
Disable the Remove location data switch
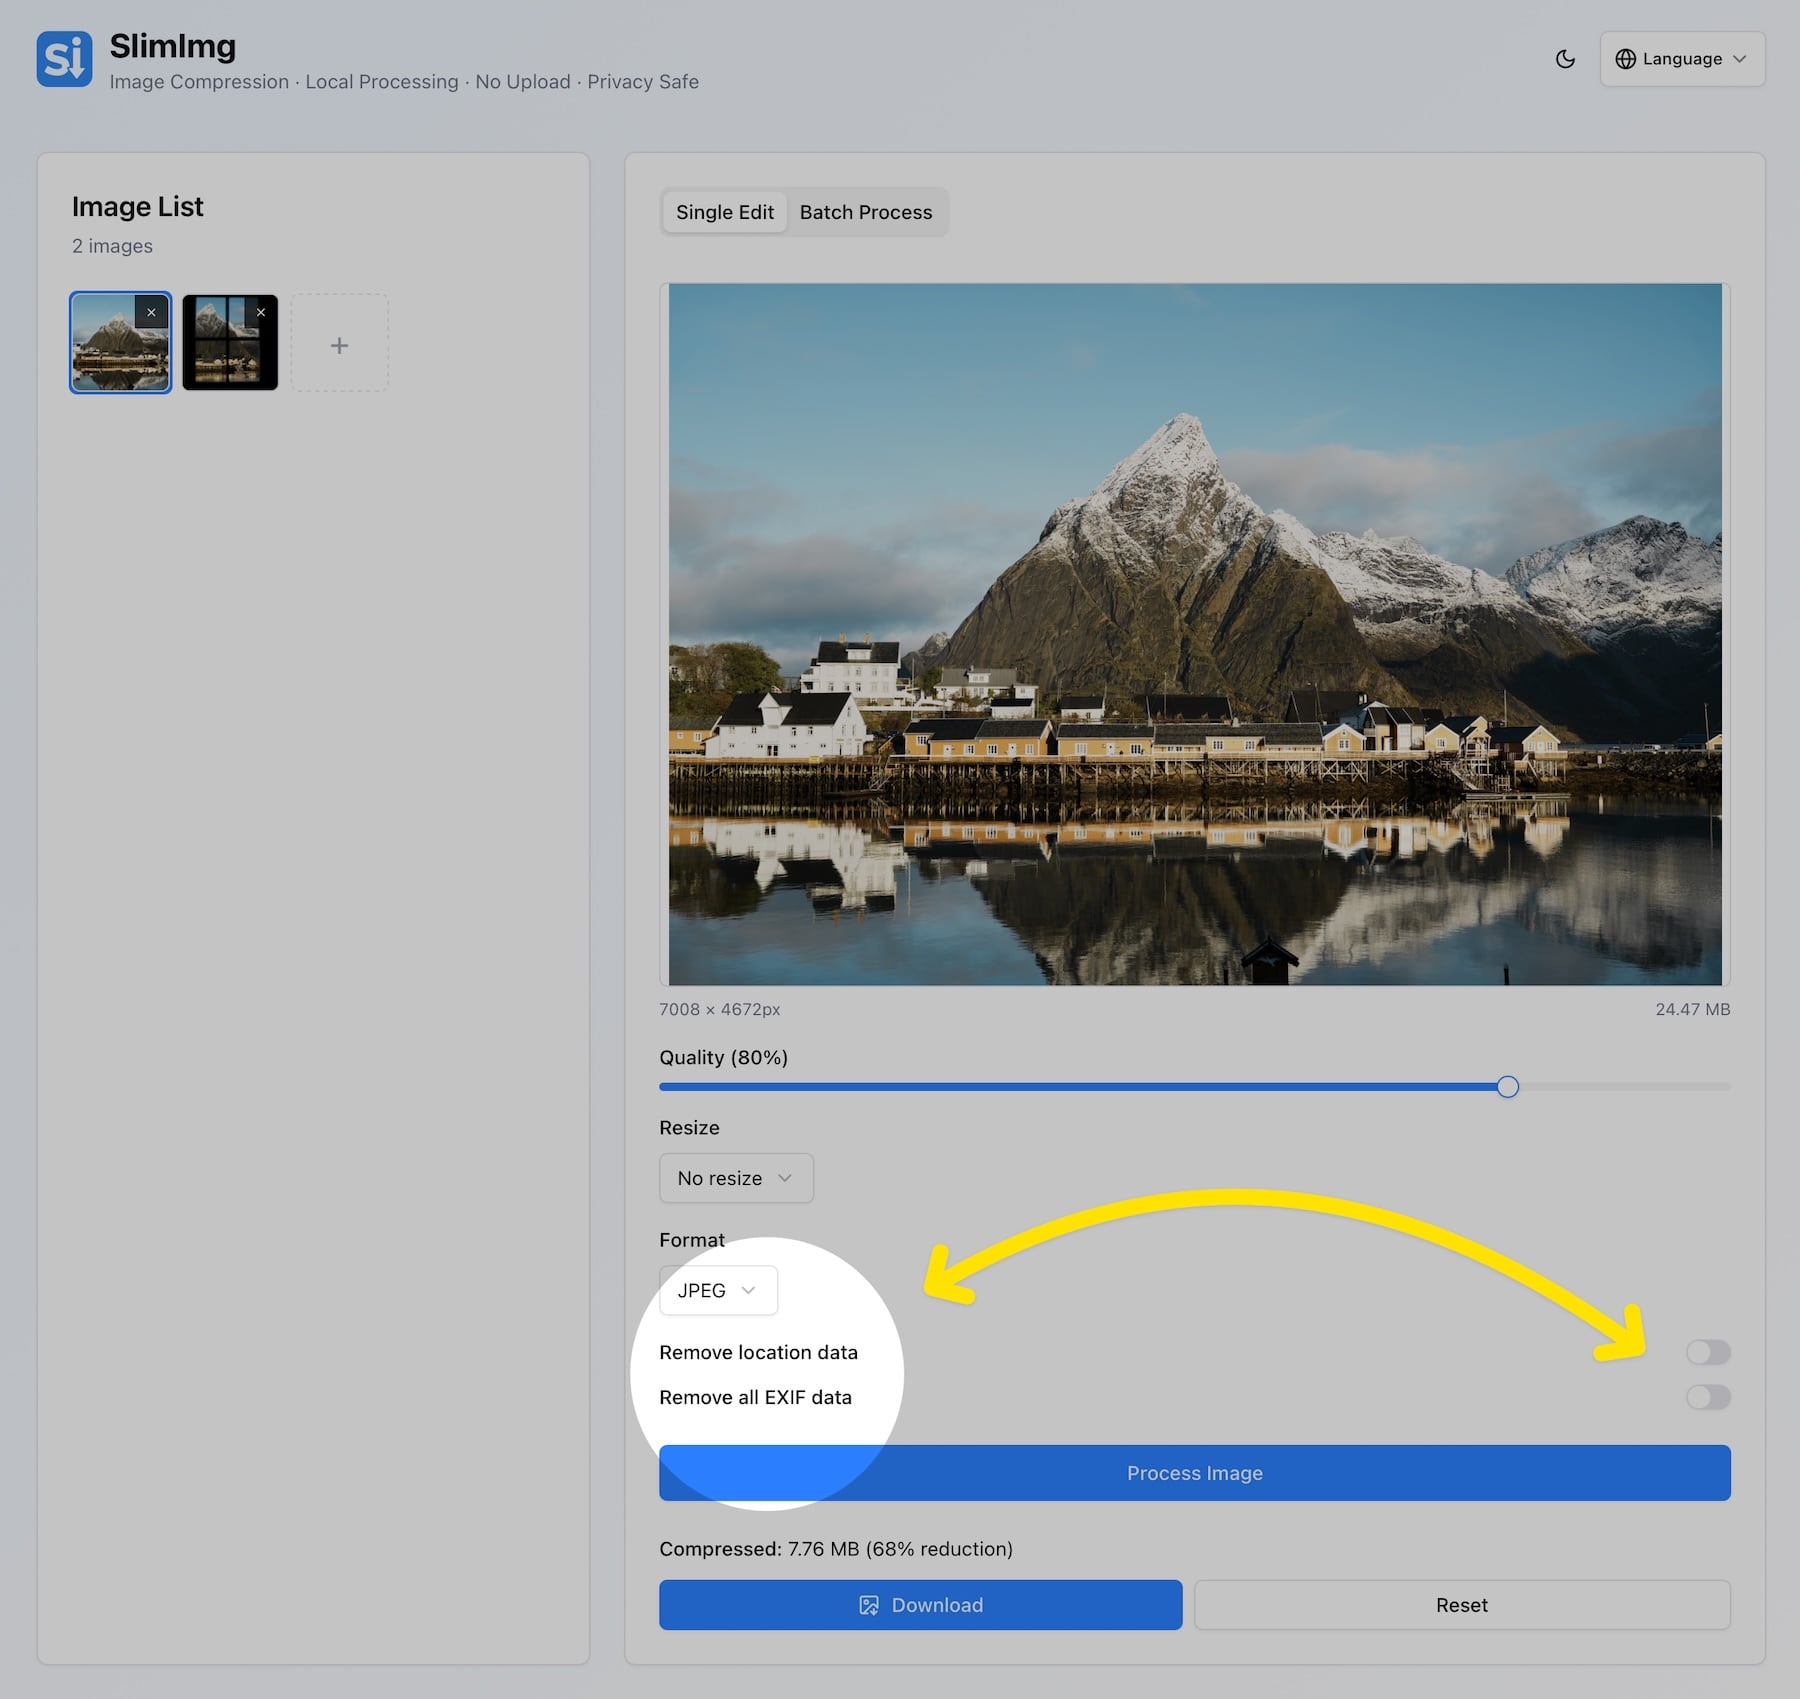tap(1709, 1352)
